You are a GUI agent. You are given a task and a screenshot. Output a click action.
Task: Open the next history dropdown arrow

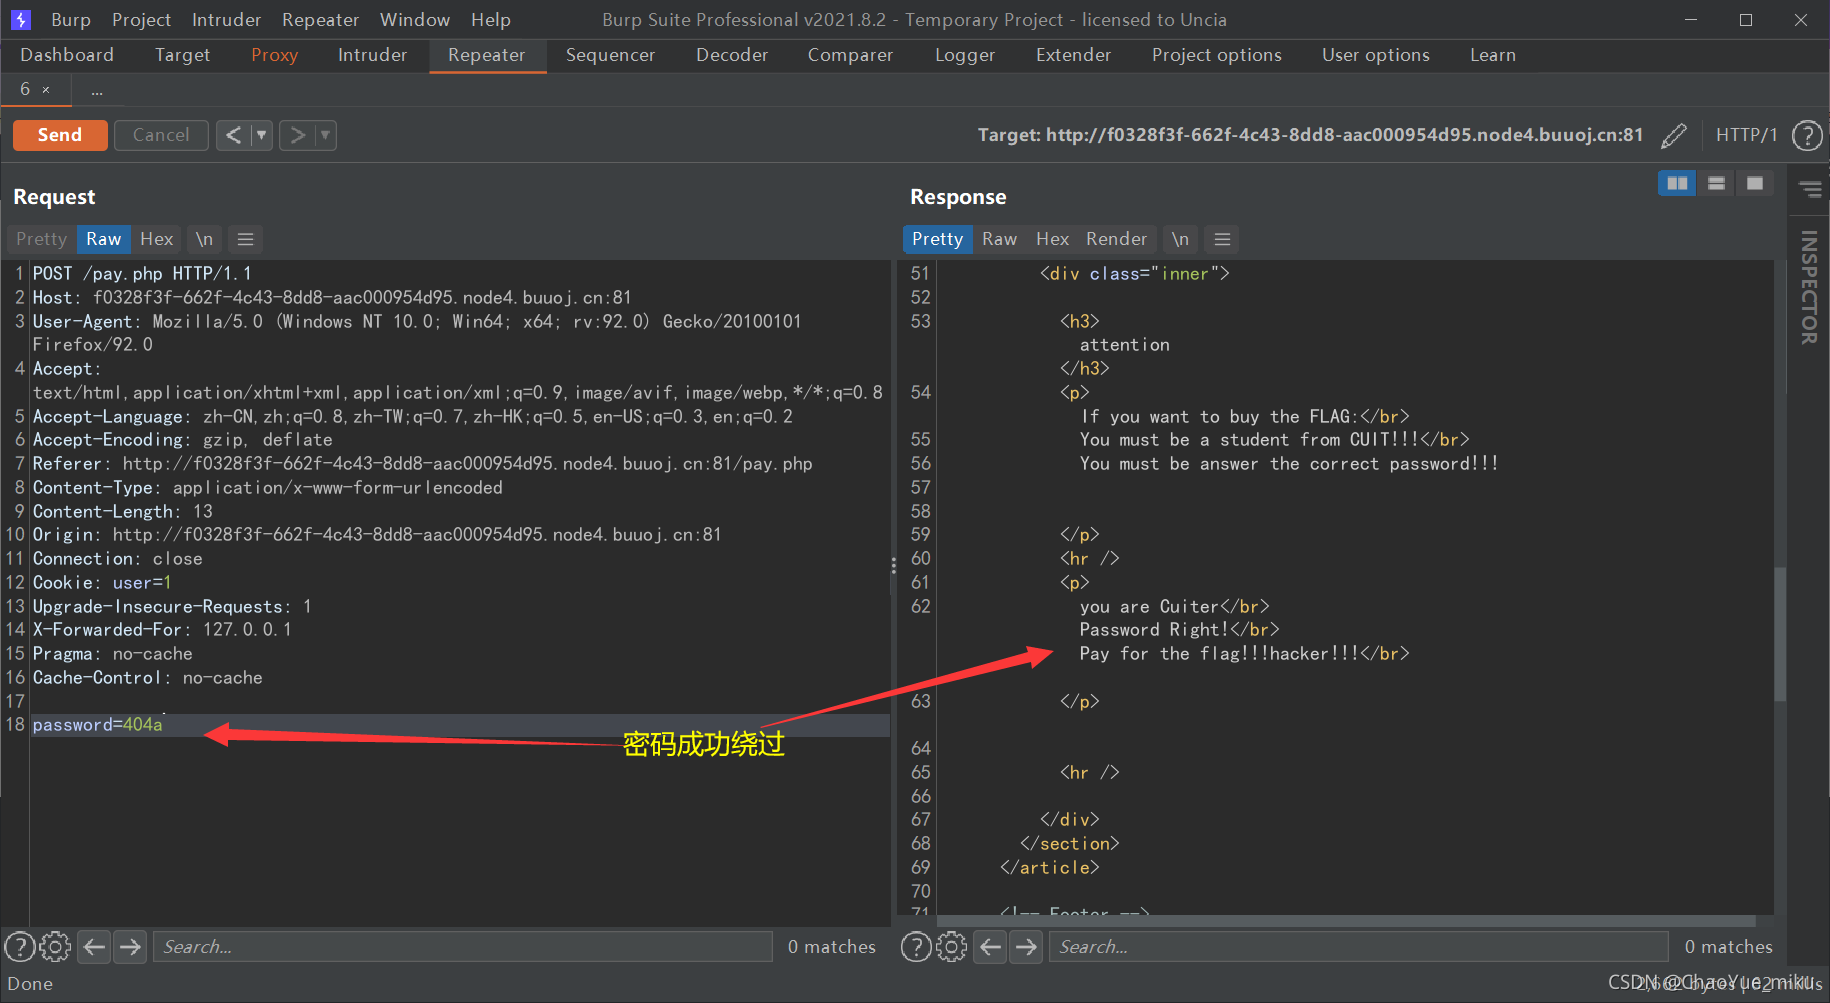pyautogui.click(x=325, y=135)
